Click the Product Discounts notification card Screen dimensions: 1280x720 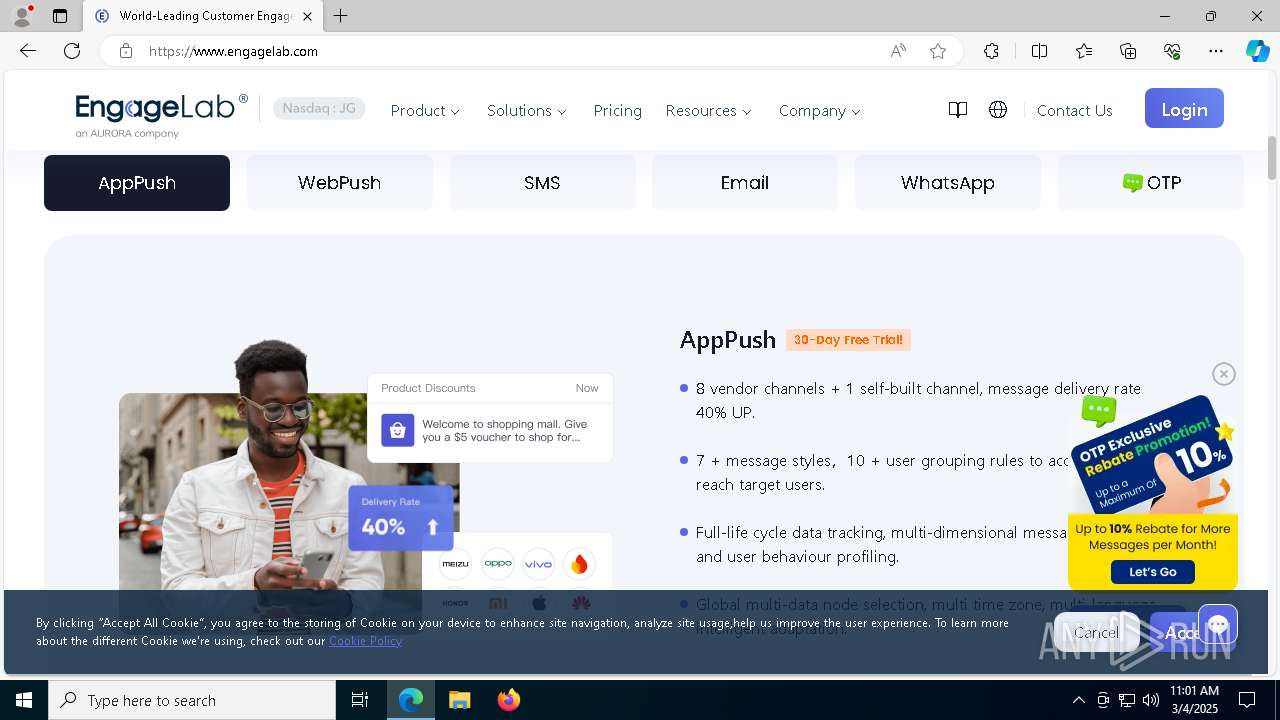(x=490, y=418)
